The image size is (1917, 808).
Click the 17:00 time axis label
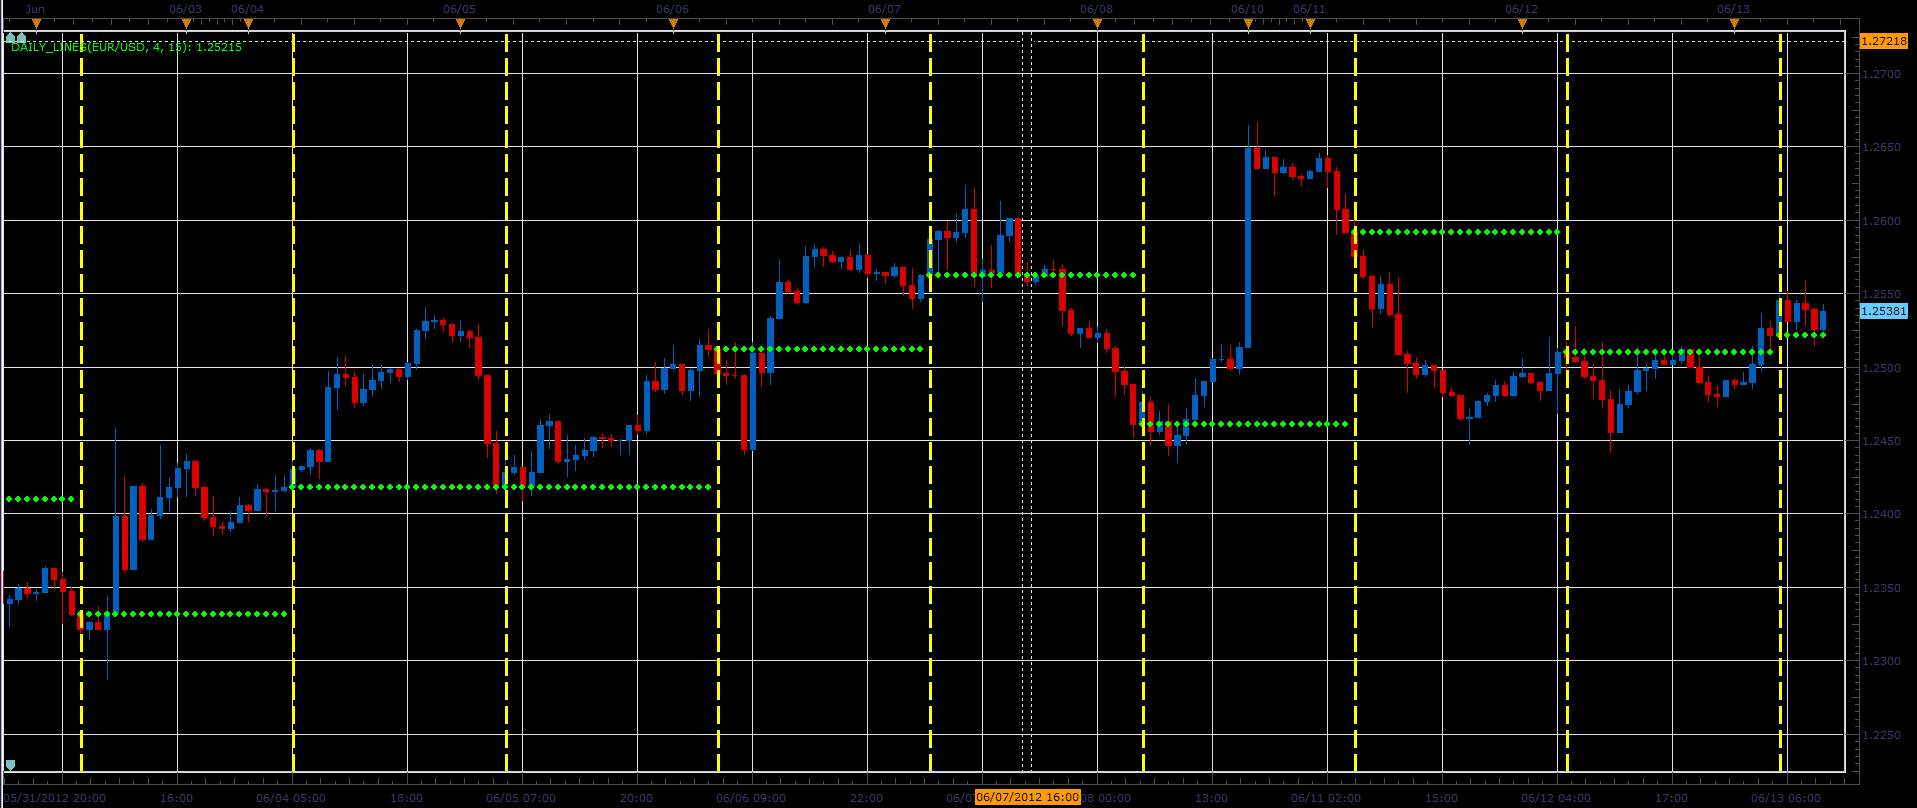click(1671, 798)
